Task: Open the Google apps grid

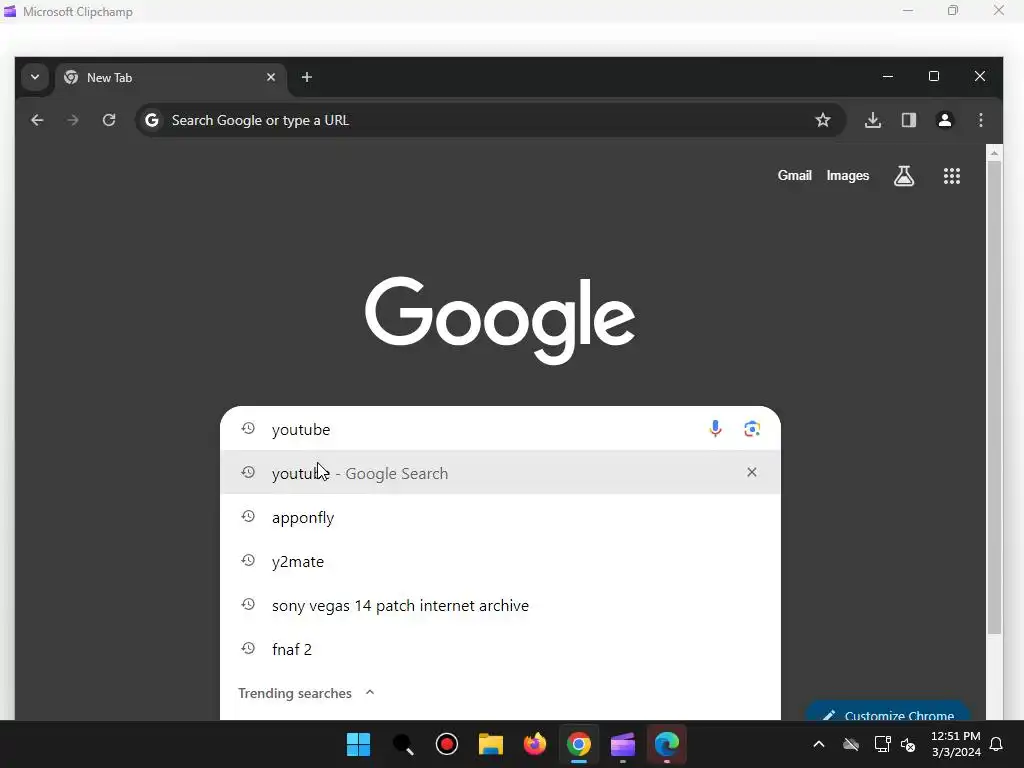Action: pyautogui.click(x=952, y=176)
